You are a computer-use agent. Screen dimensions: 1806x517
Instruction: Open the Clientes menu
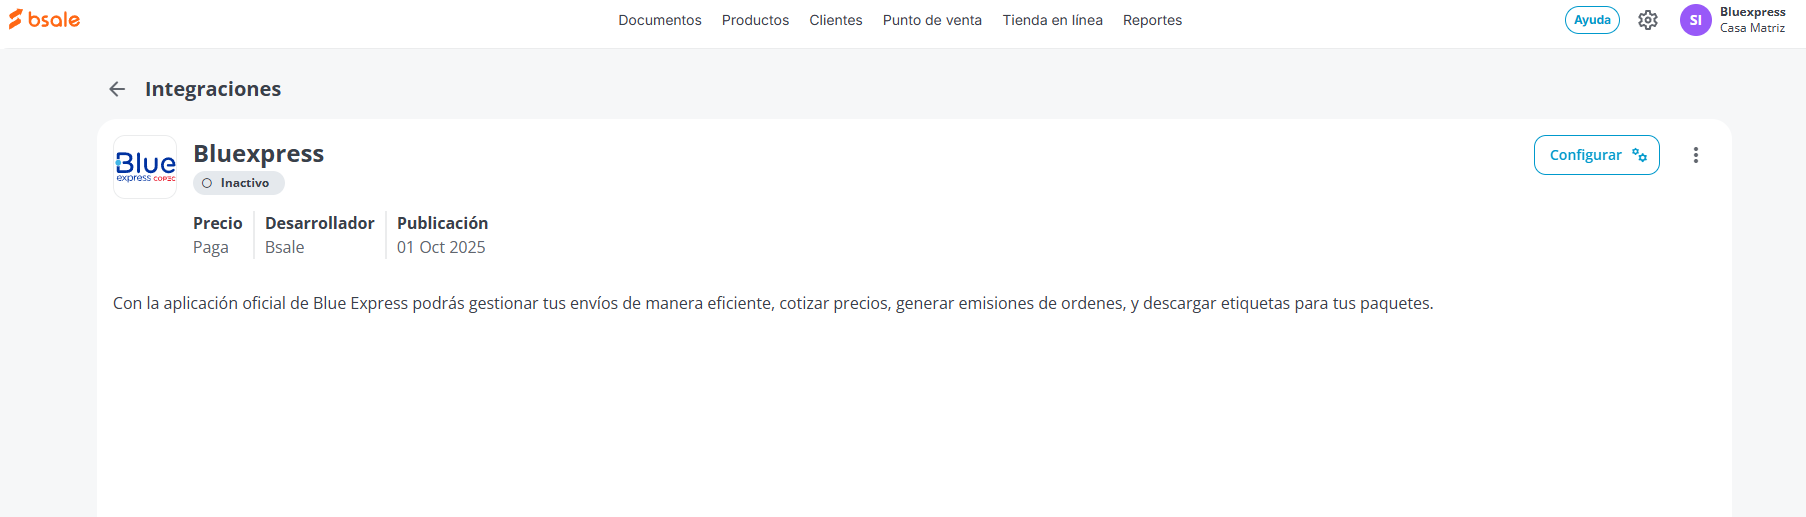coord(836,20)
